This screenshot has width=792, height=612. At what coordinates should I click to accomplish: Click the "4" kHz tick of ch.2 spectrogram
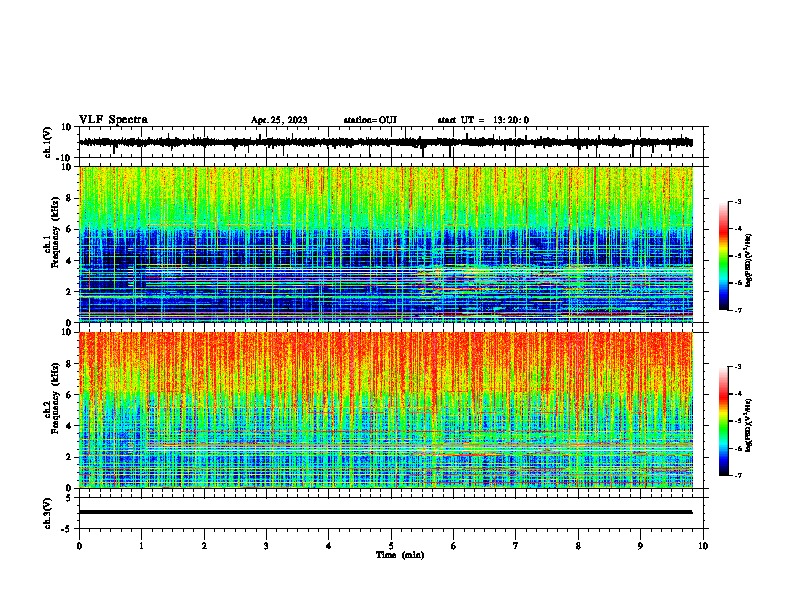[69, 426]
